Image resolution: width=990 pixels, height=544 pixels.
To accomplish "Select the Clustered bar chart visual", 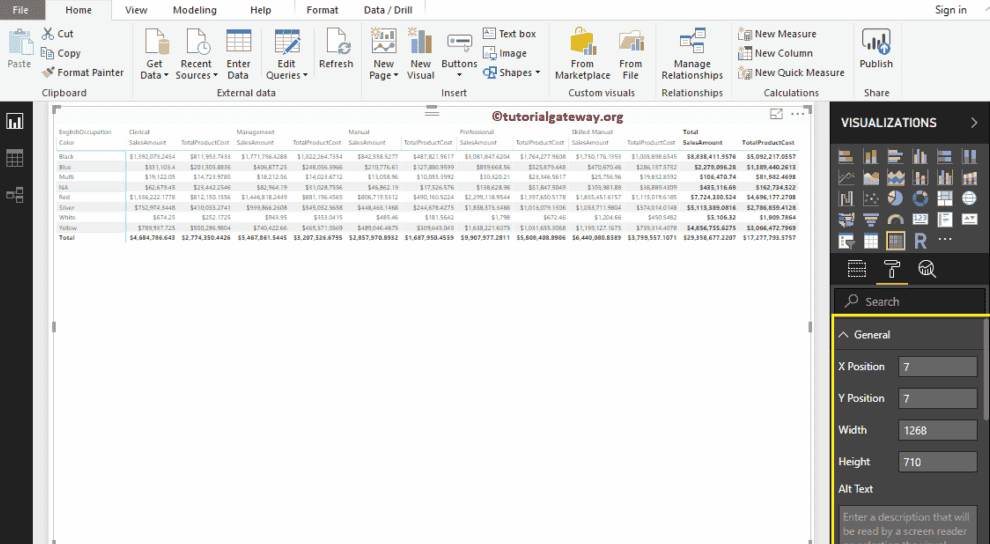I will [x=895, y=157].
